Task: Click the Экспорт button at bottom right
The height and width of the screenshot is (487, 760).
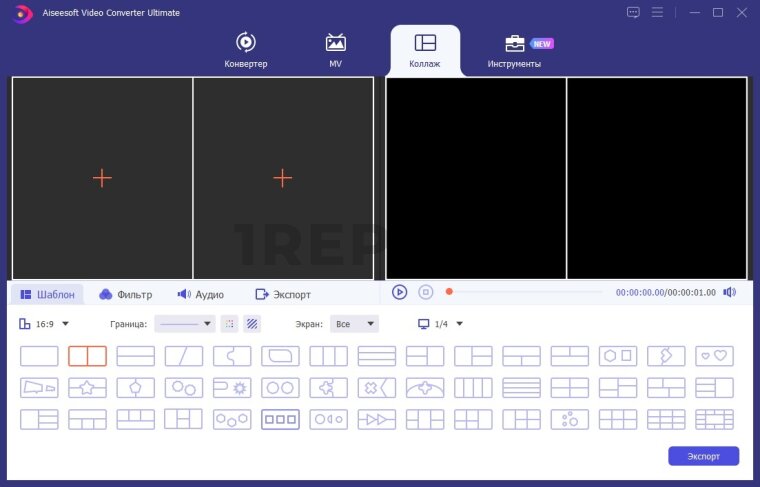Action: pyautogui.click(x=703, y=456)
